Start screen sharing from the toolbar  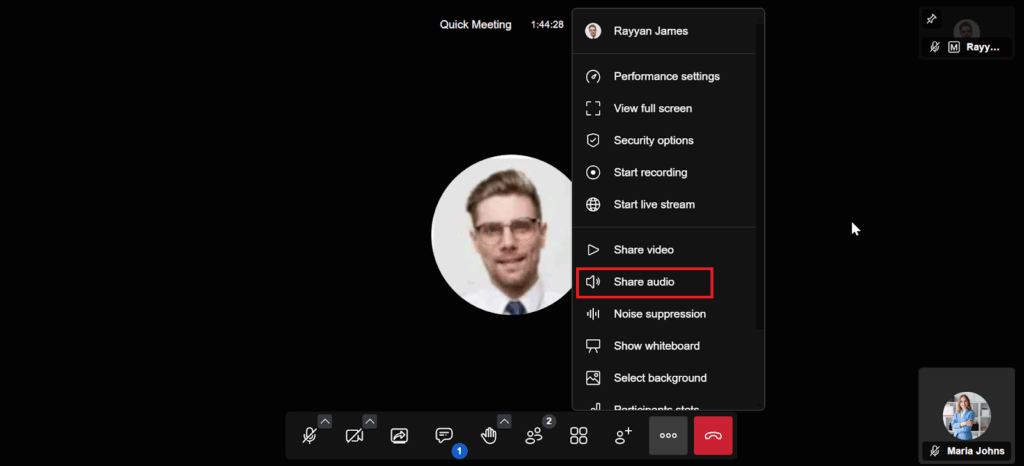tap(399, 436)
